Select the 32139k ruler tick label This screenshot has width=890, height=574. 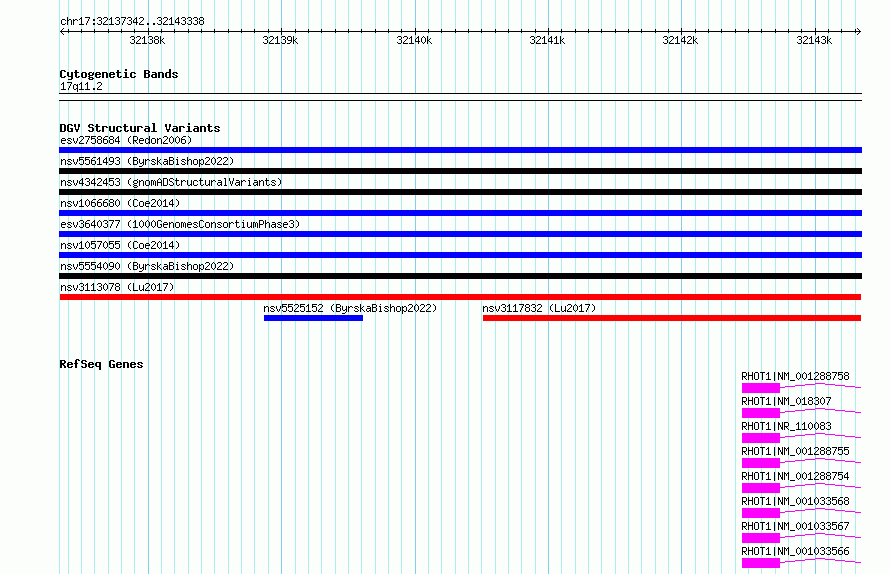280,40
